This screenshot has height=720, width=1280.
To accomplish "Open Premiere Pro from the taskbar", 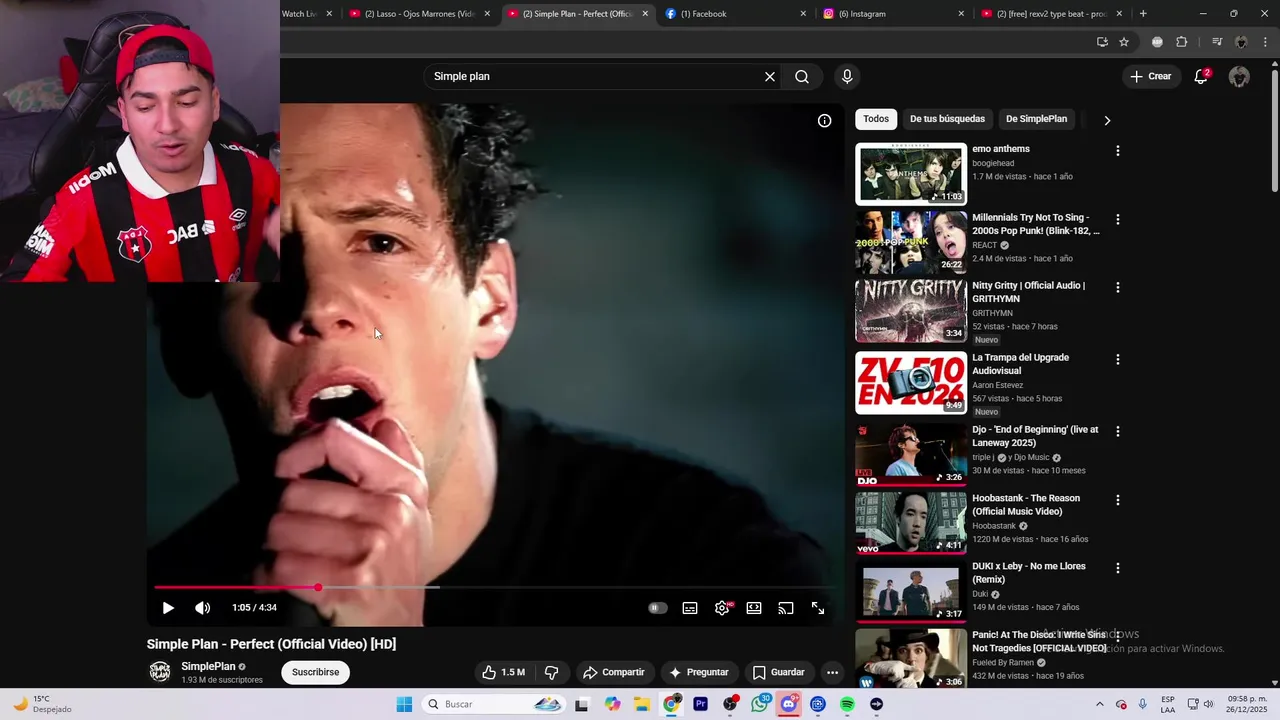I will pyautogui.click(x=700, y=704).
